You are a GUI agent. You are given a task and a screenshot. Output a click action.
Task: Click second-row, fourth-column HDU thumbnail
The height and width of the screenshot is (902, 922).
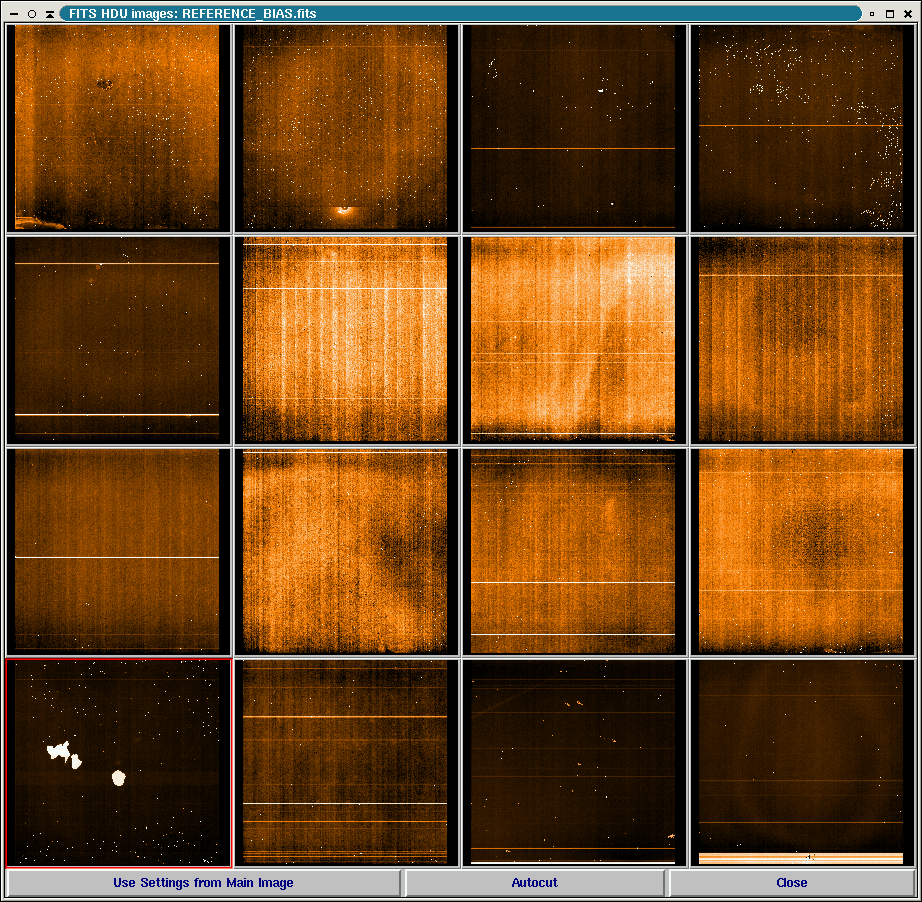(x=801, y=340)
